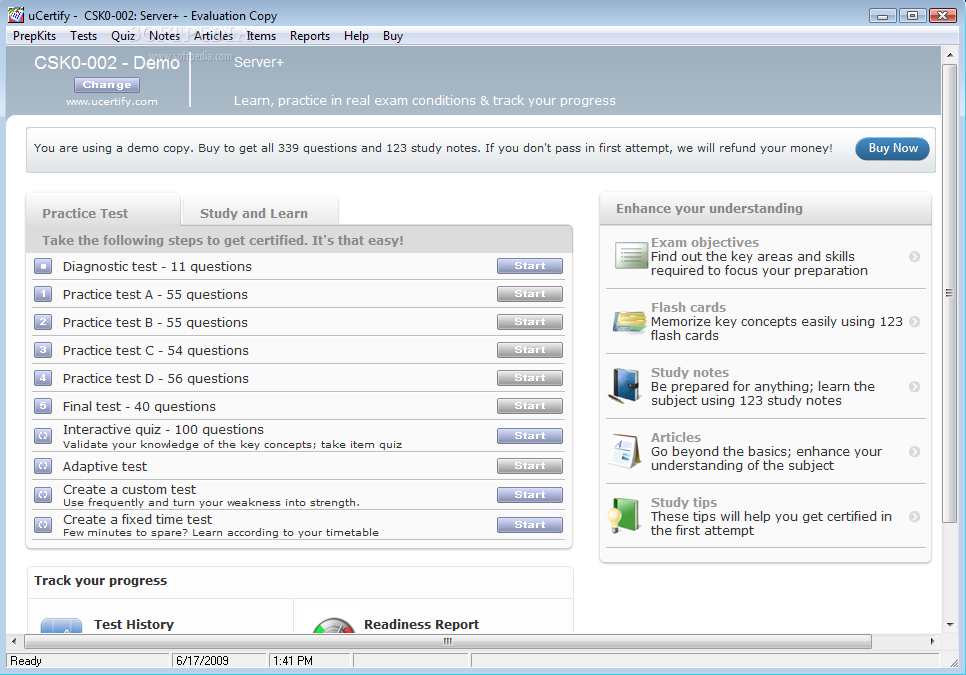Open the Buy menu
The width and height of the screenshot is (966, 675).
pos(392,36)
